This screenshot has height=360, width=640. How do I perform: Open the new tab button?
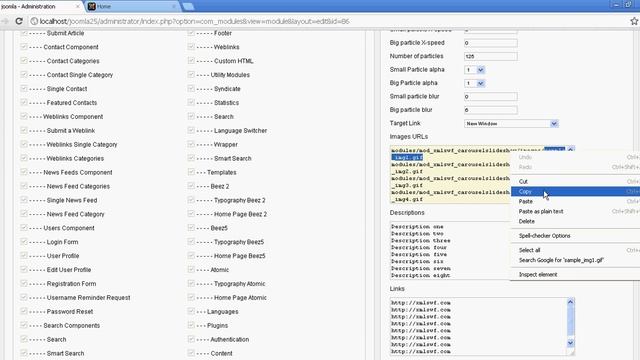[x=188, y=6]
